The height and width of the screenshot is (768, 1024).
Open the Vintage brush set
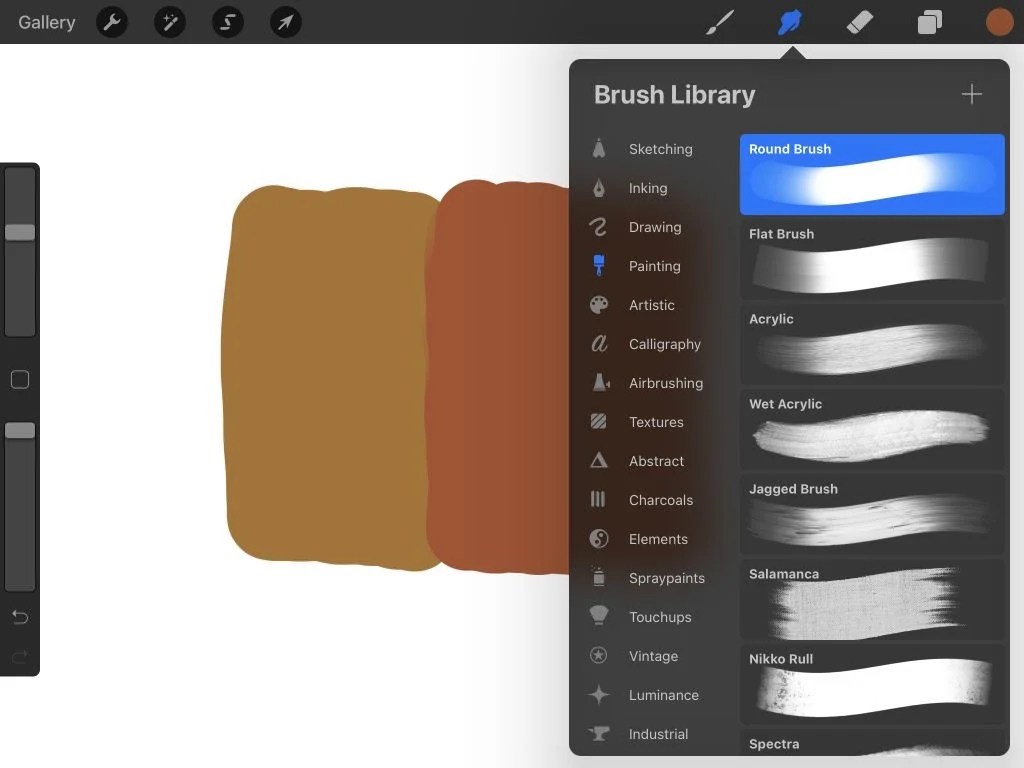click(651, 656)
